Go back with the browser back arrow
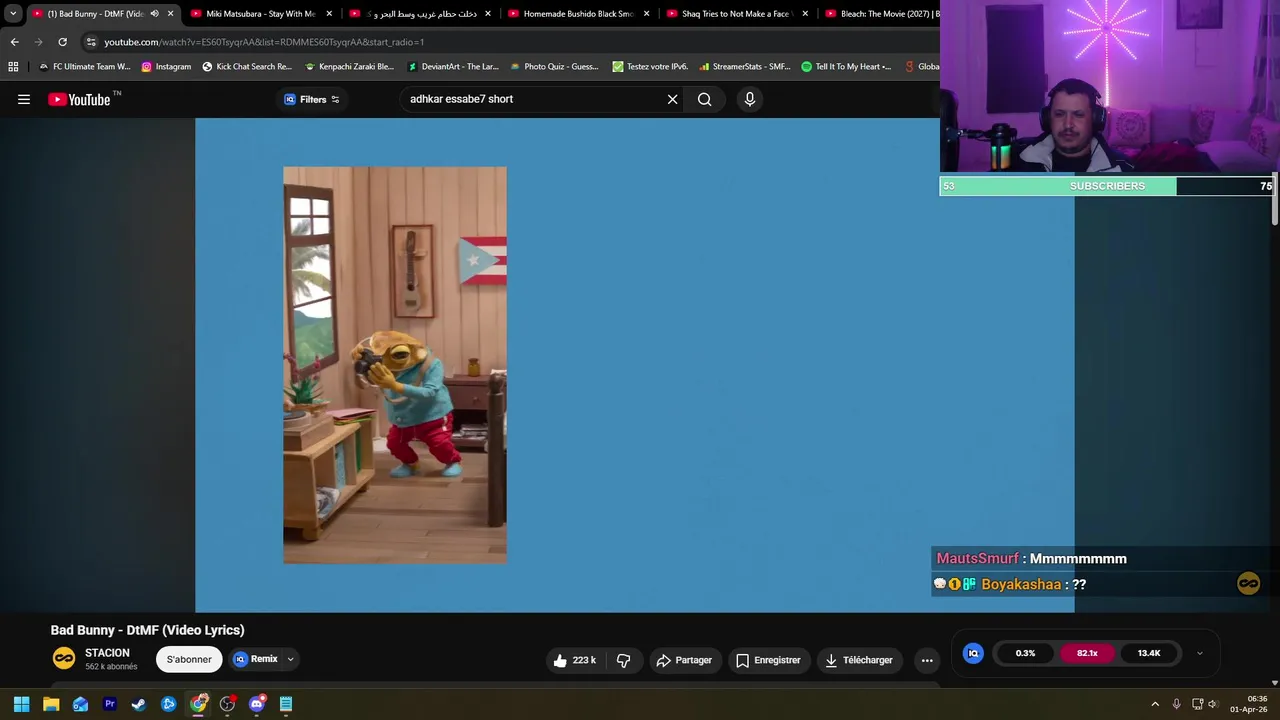Viewport: 1280px width, 720px height. pos(14,42)
